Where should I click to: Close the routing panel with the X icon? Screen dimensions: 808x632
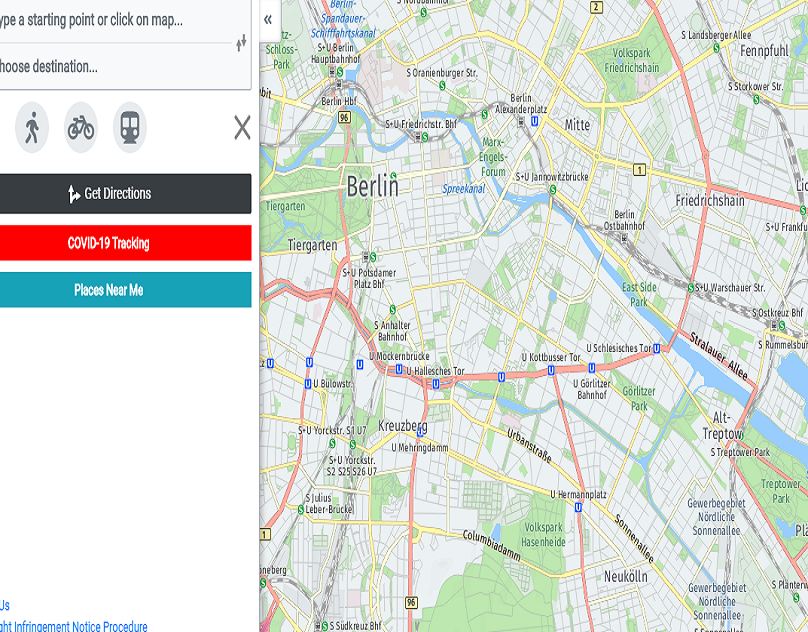click(243, 127)
